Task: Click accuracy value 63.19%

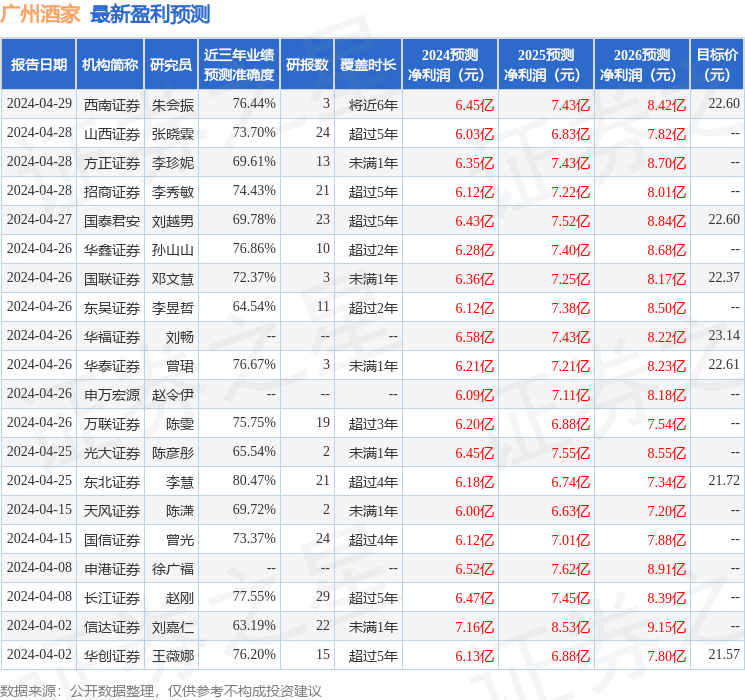Action: (x=254, y=625)
